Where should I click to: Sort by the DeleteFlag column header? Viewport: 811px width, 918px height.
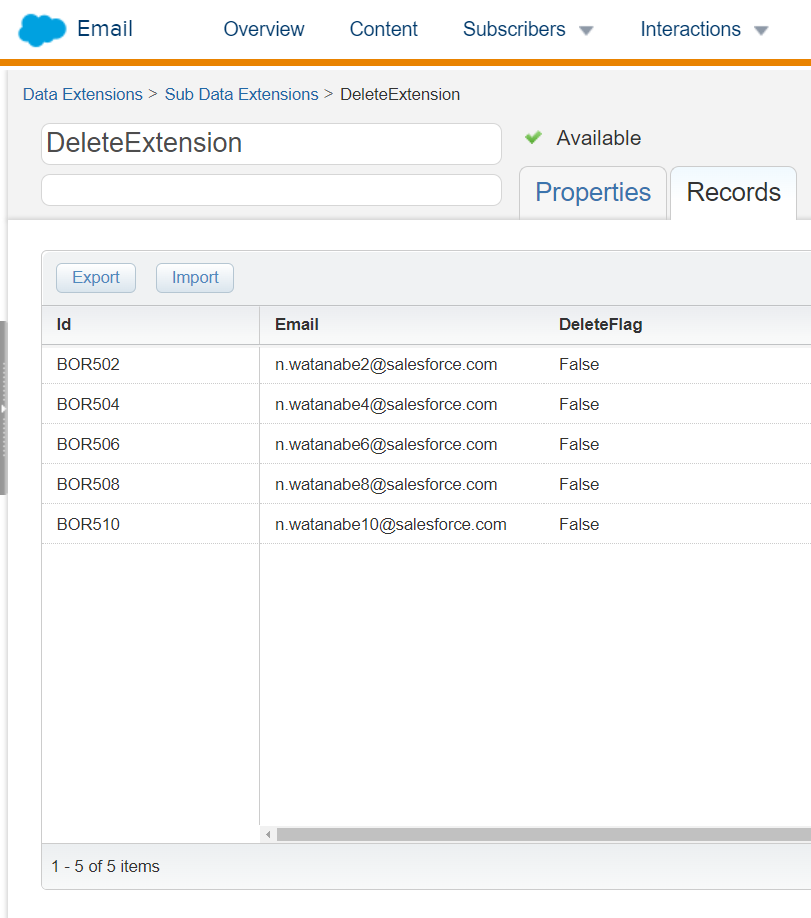point(601,324)
